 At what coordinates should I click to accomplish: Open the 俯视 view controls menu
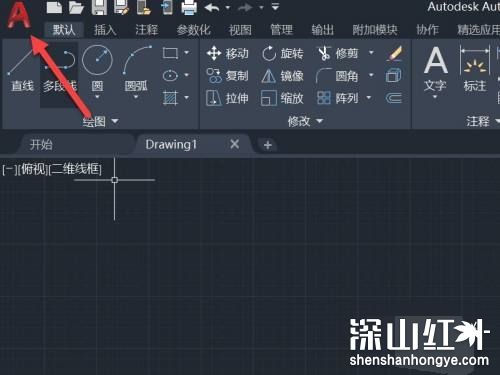click(x=33, y=170)
